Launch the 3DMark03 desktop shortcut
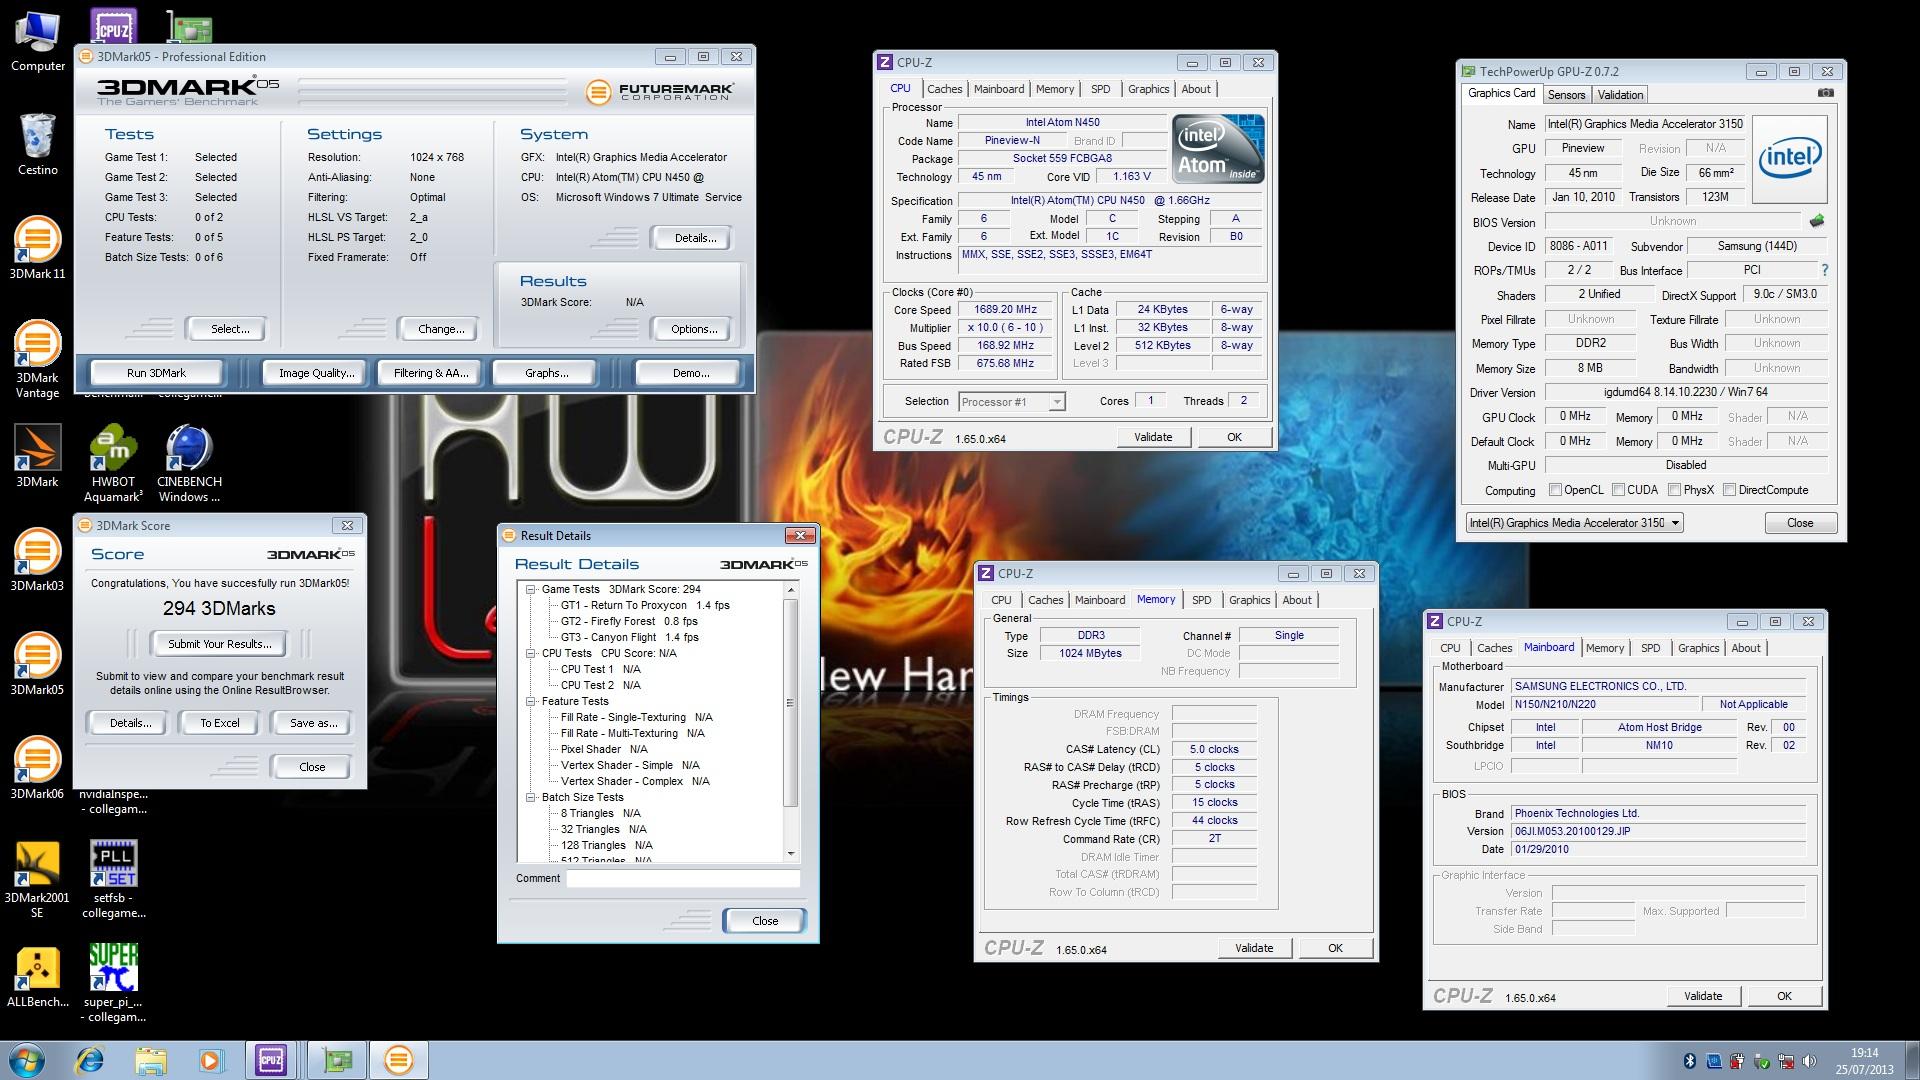 tap(37, 559)
